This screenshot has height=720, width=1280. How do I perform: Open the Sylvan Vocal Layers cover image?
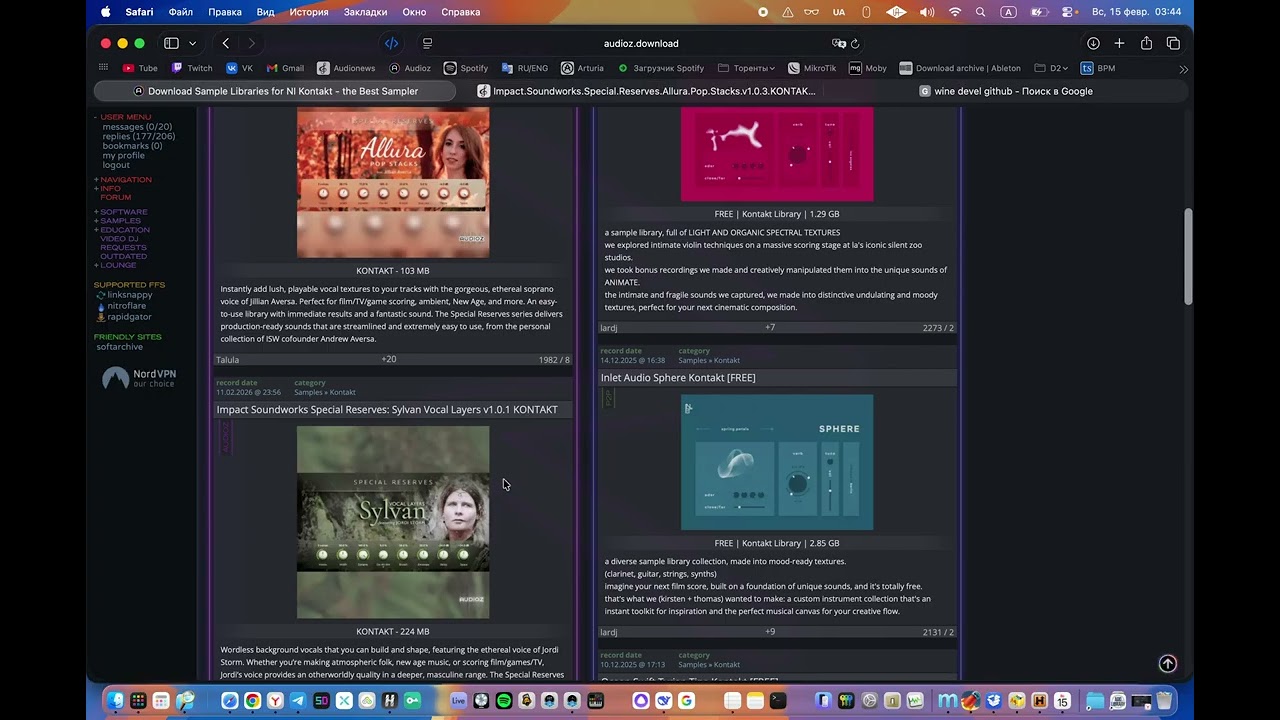coord(393,522)
